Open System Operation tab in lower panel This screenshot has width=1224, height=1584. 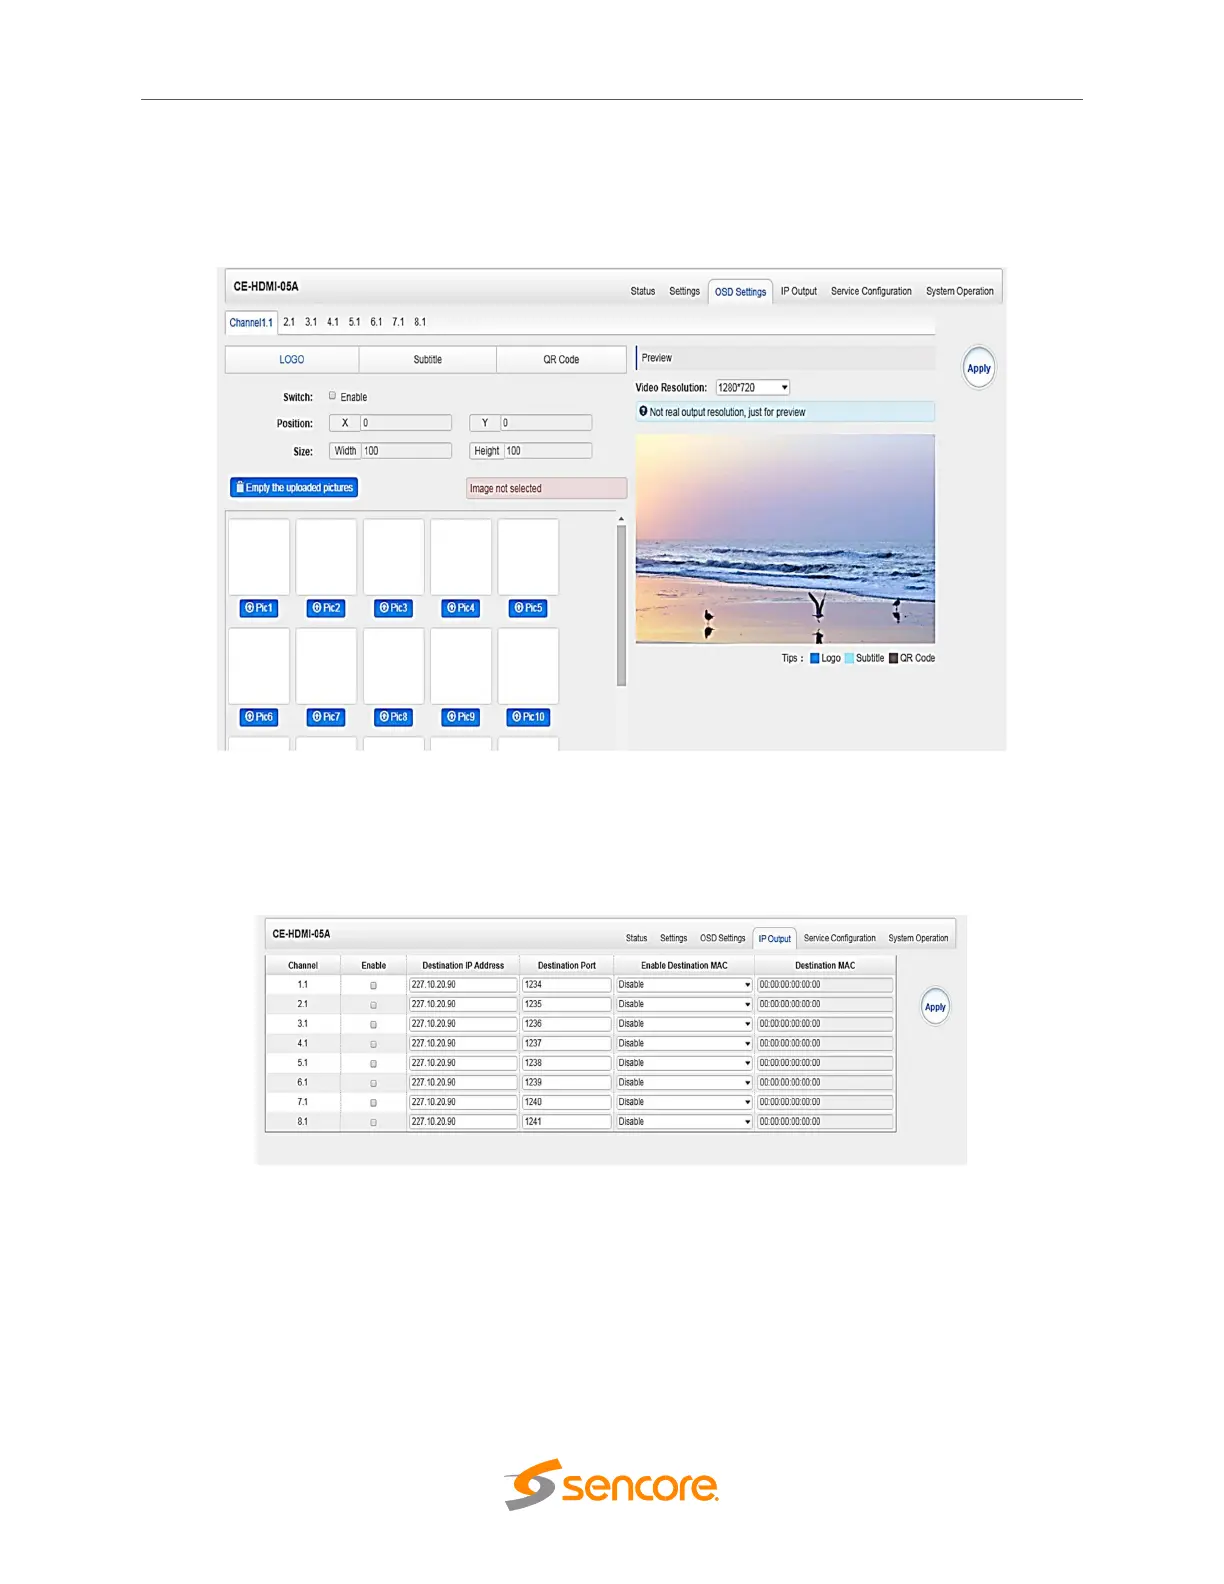pos(918,938)
